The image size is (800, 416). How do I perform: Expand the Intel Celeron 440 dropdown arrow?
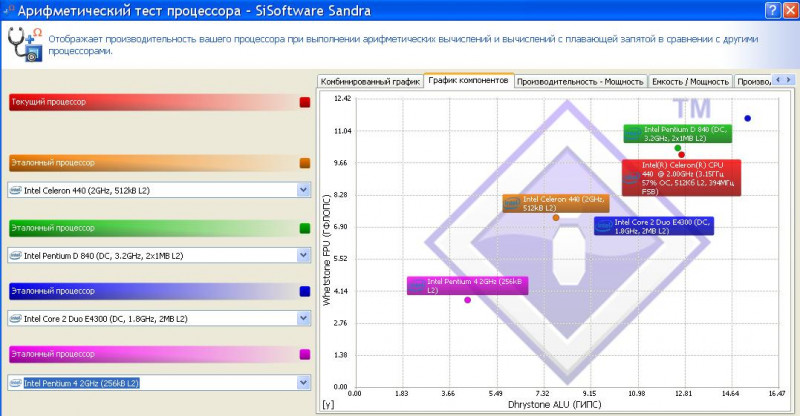303,190
